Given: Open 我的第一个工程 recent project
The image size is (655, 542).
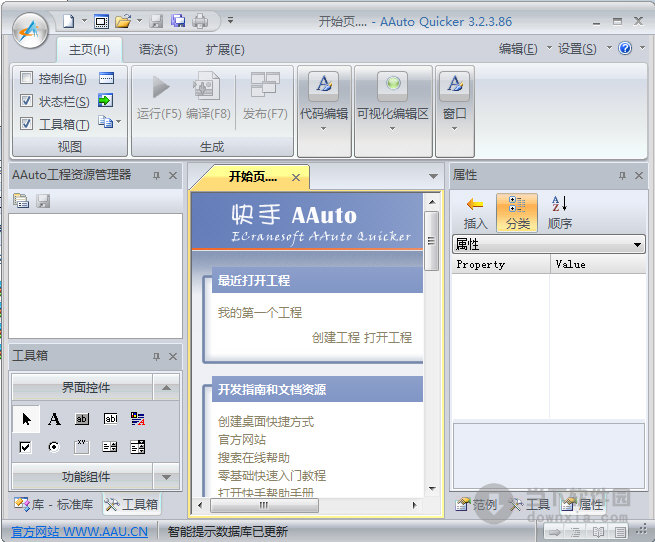Looking at the screenshot, I should (259, 312).
